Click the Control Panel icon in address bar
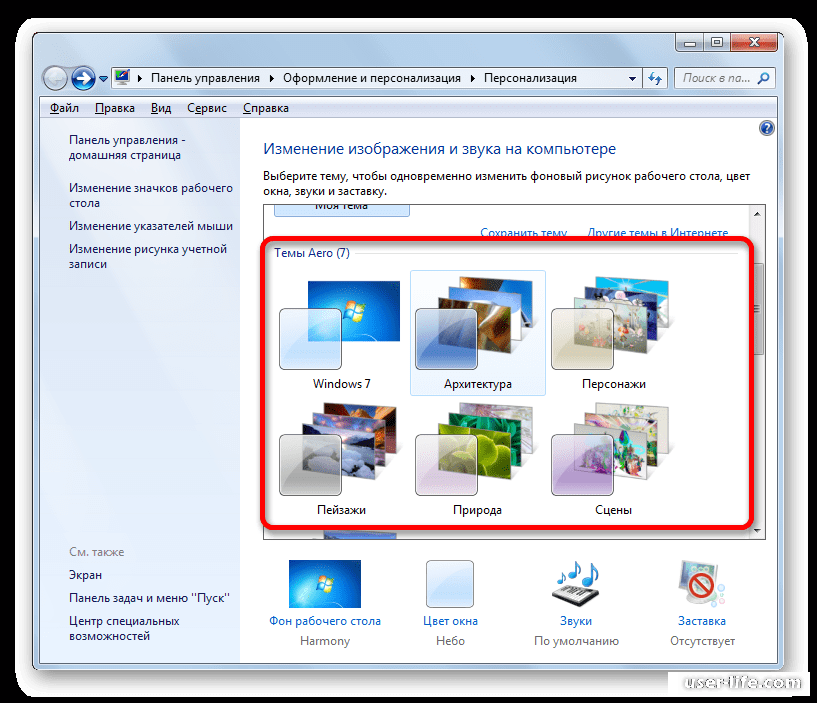The image size is (817, 703). tap(122, 77)
